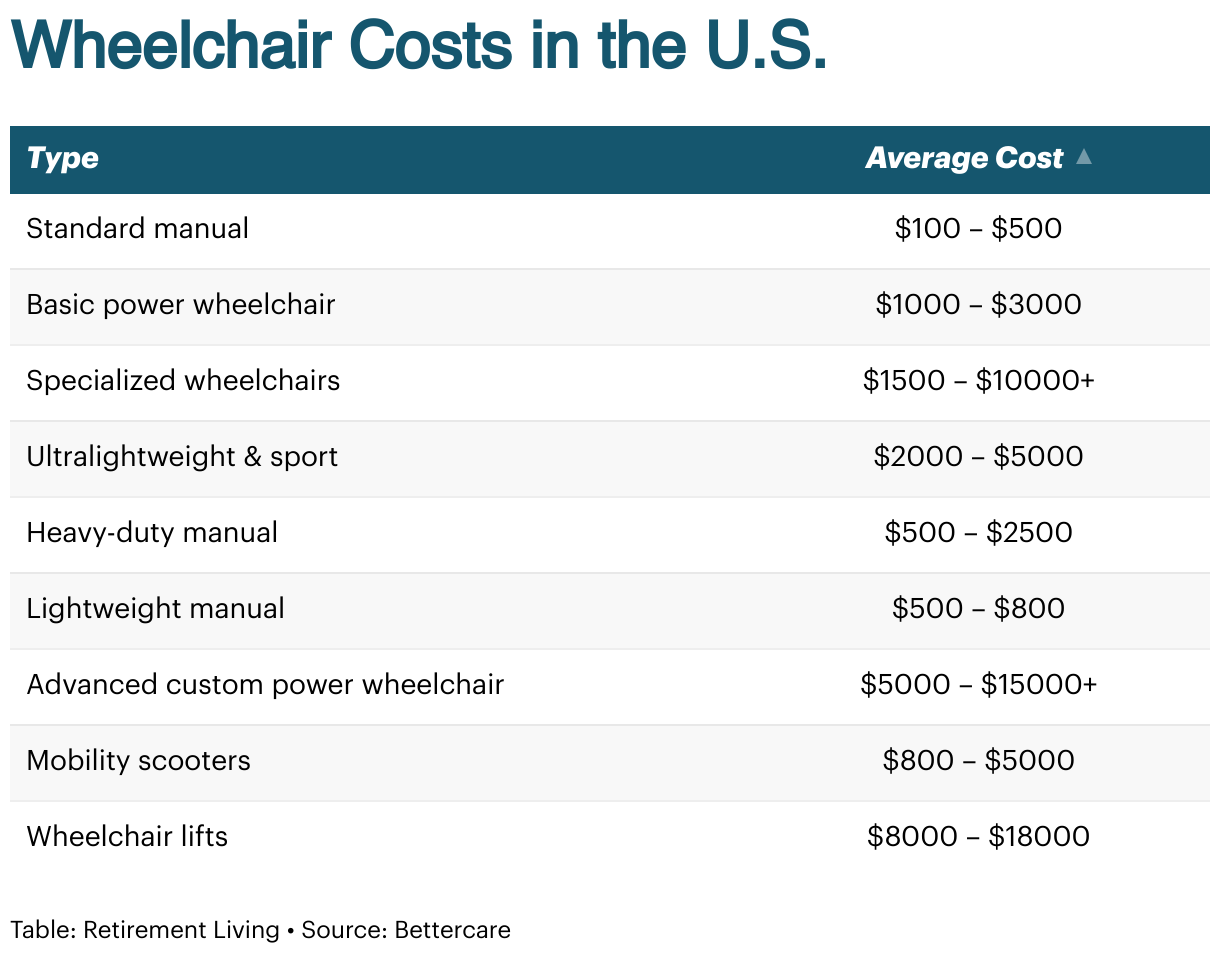Sort the table by Type column header
Screen dimensions: 1220x954
click(x=63, y=159)
